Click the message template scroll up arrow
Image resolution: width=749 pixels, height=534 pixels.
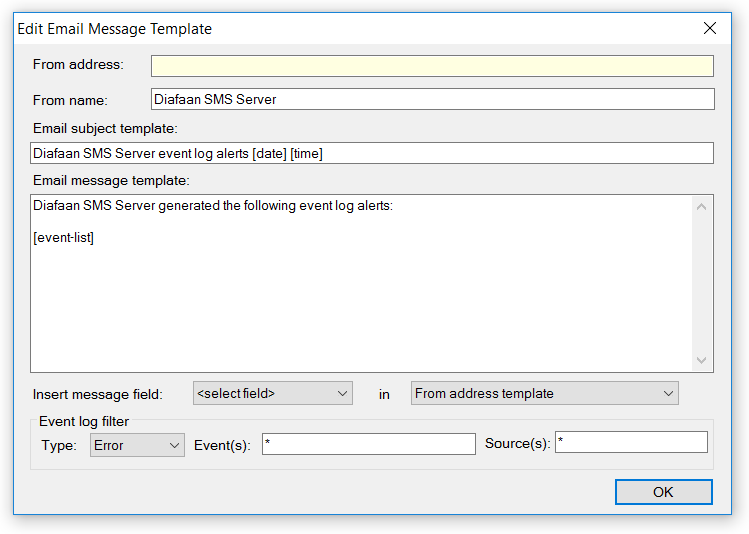click(x=701, y=207)
